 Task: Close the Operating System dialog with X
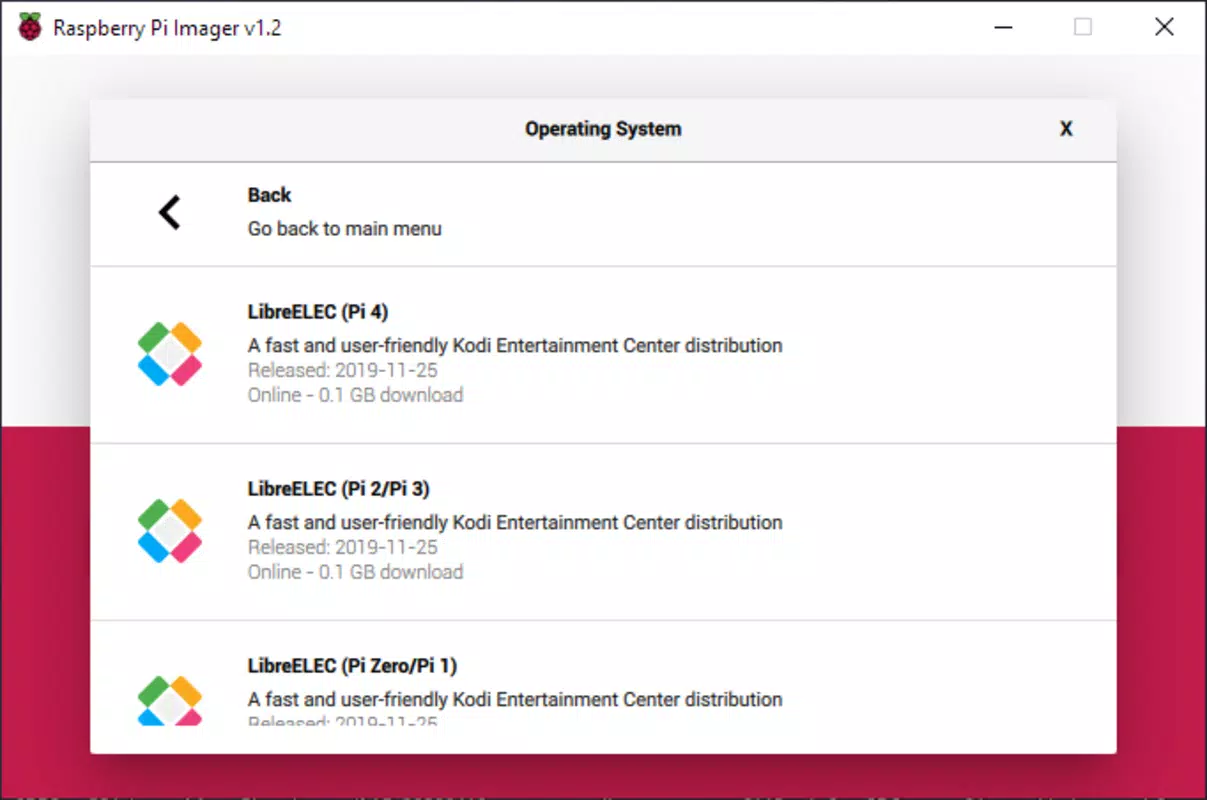[x=1066, y=129]
